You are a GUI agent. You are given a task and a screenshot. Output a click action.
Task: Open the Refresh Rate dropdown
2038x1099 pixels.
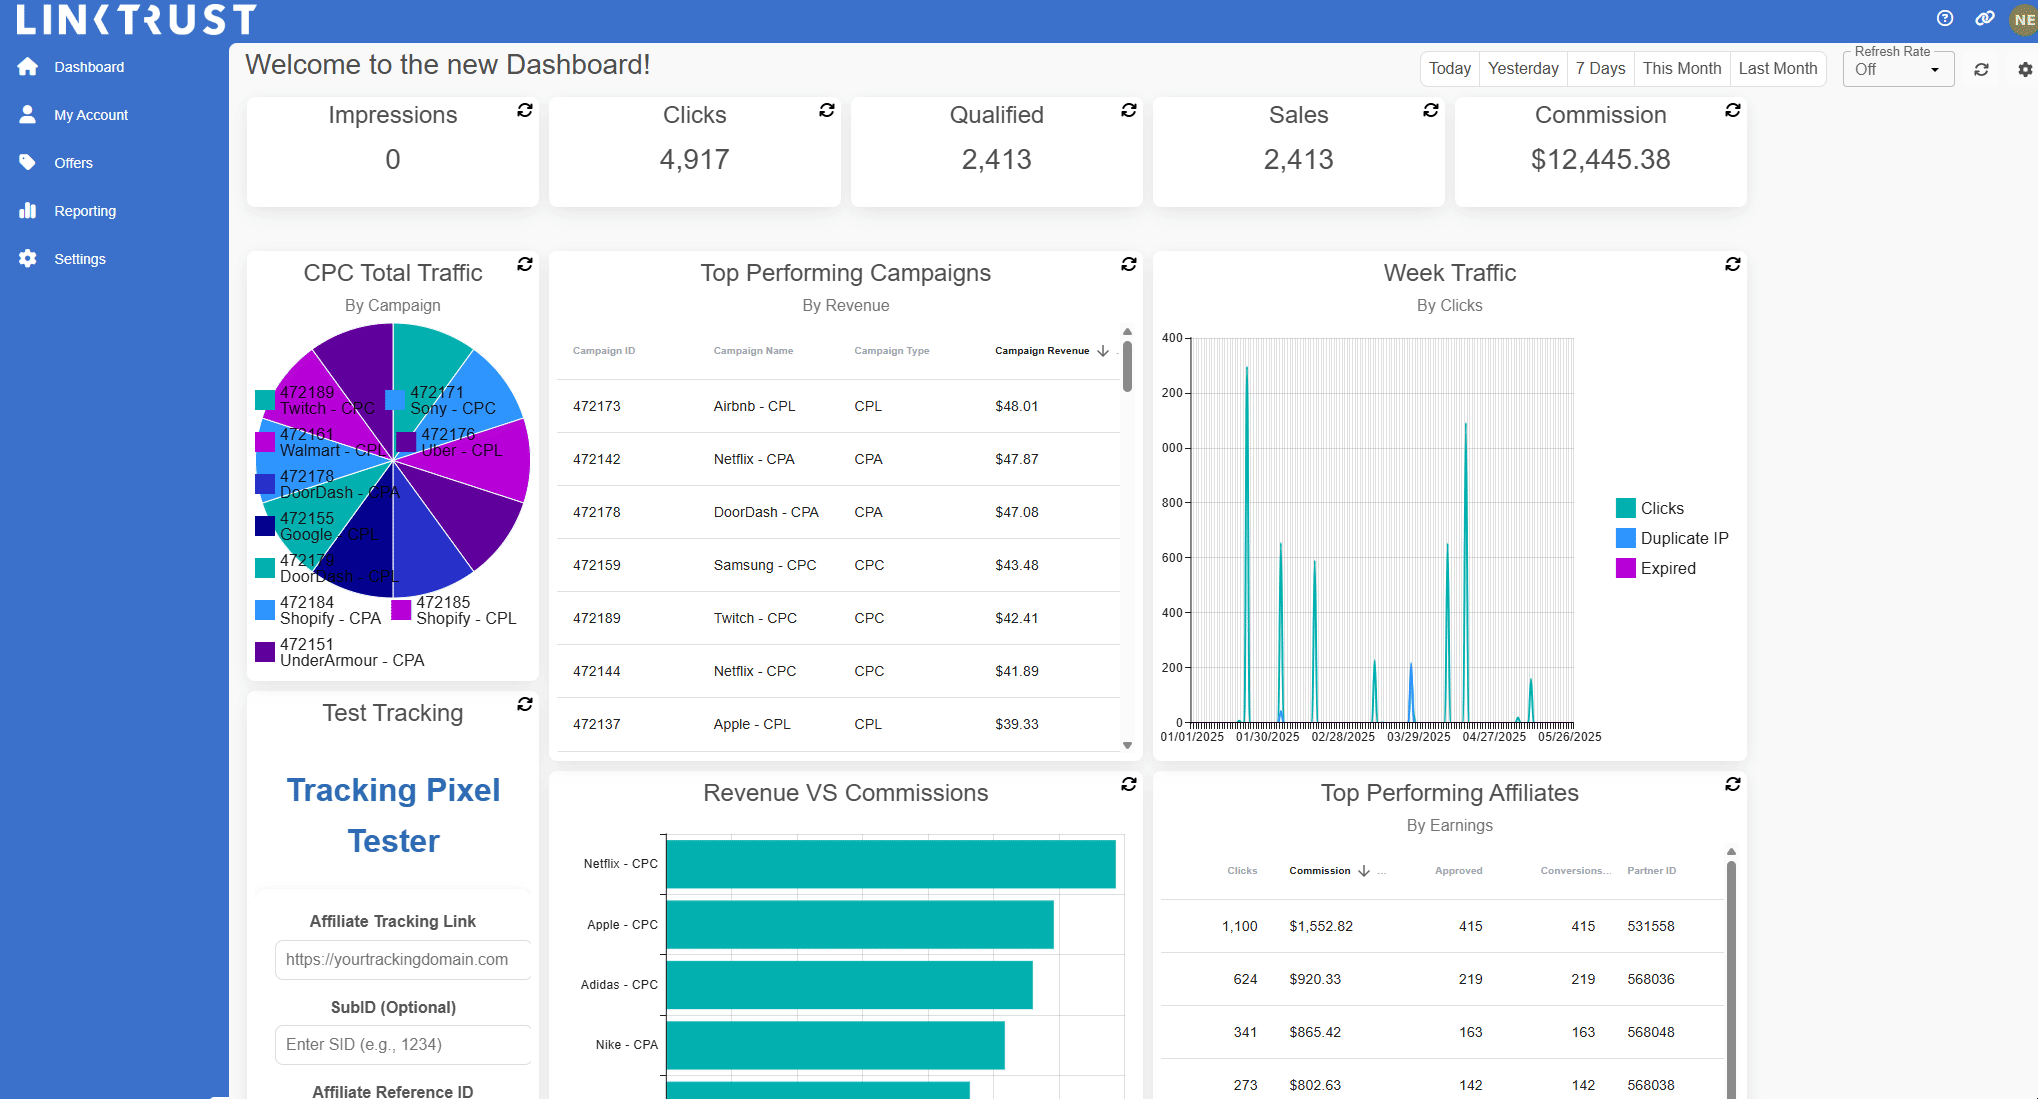1898,70
